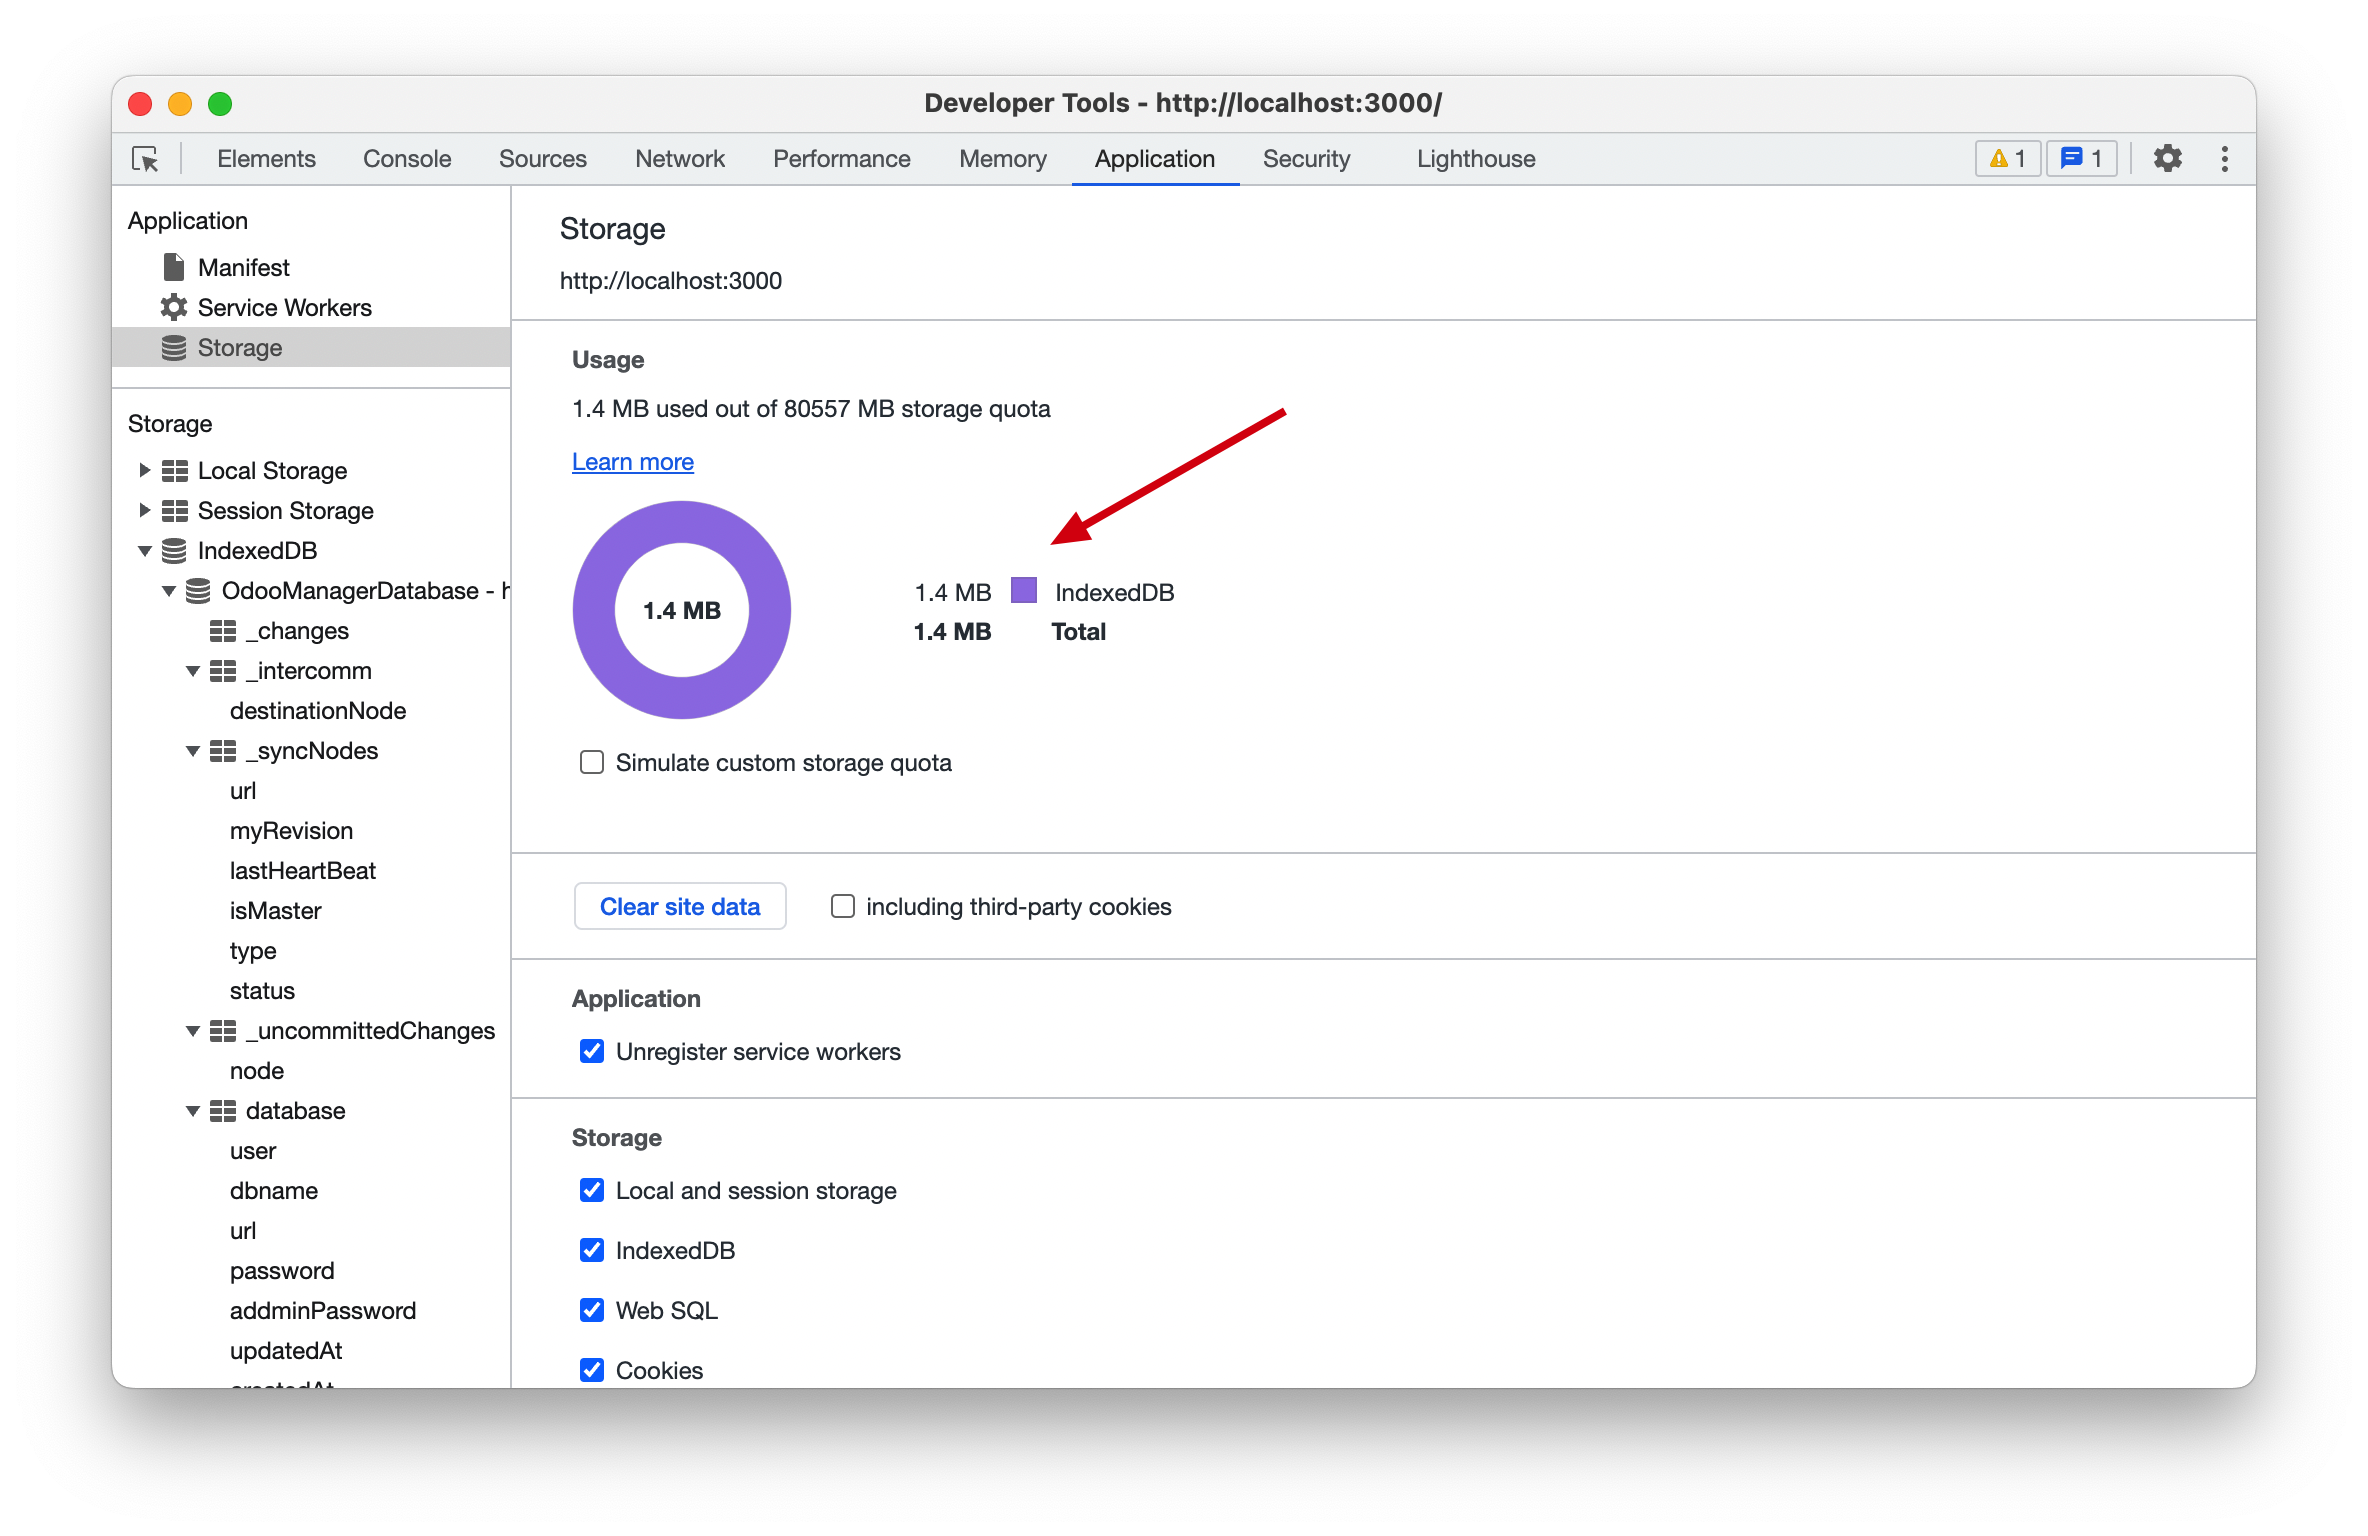Open the Learn more link
2368x1536 pixels.
click(x=633, y=462)
